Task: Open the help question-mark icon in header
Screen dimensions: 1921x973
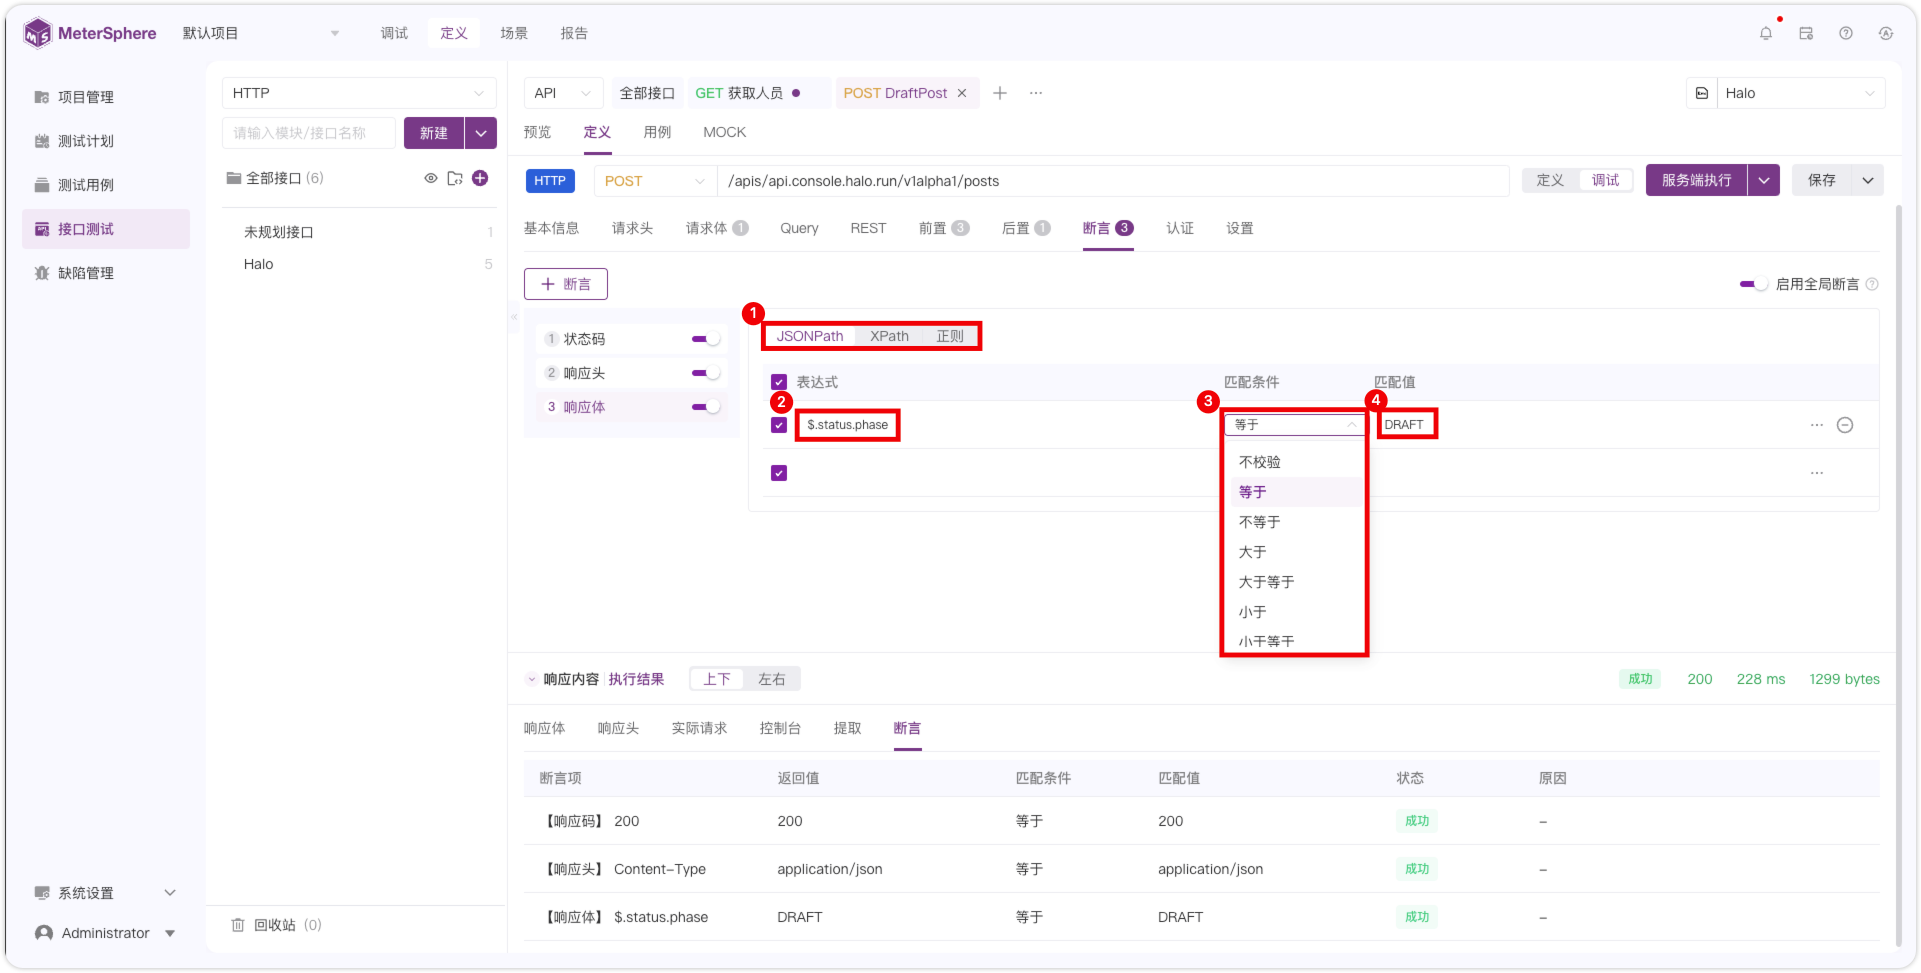Action: (x=1846, y=33)
